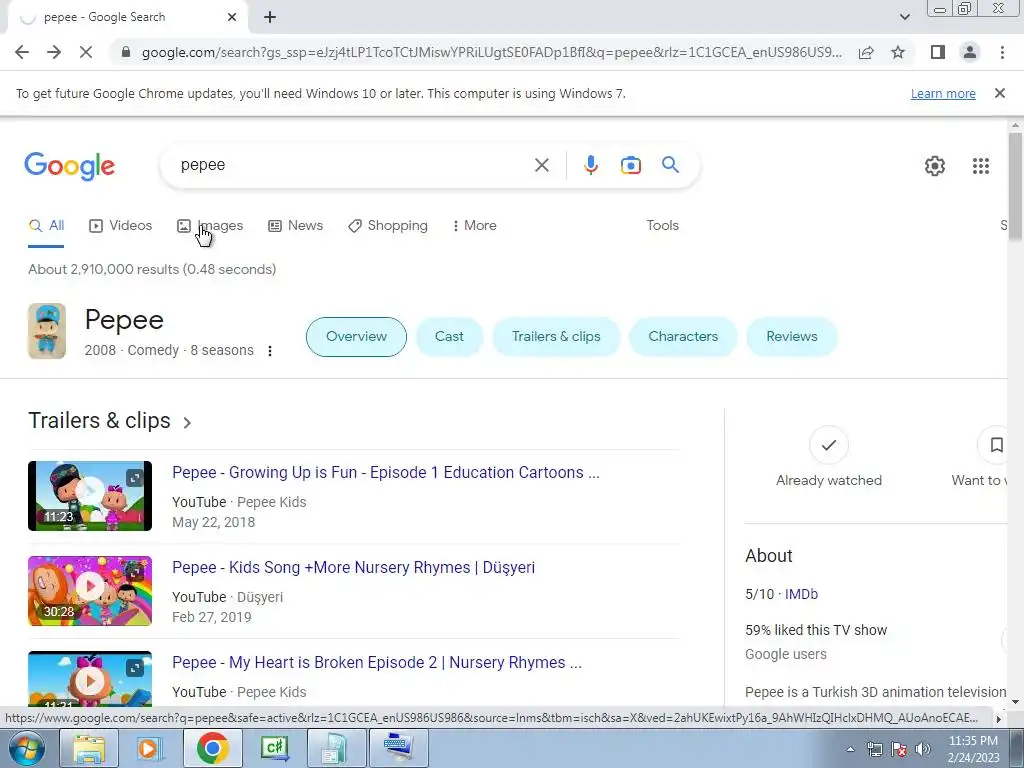Open the Chrome three-dot menu
This screenshot has height=768, width=1024.
(1002, 52)
